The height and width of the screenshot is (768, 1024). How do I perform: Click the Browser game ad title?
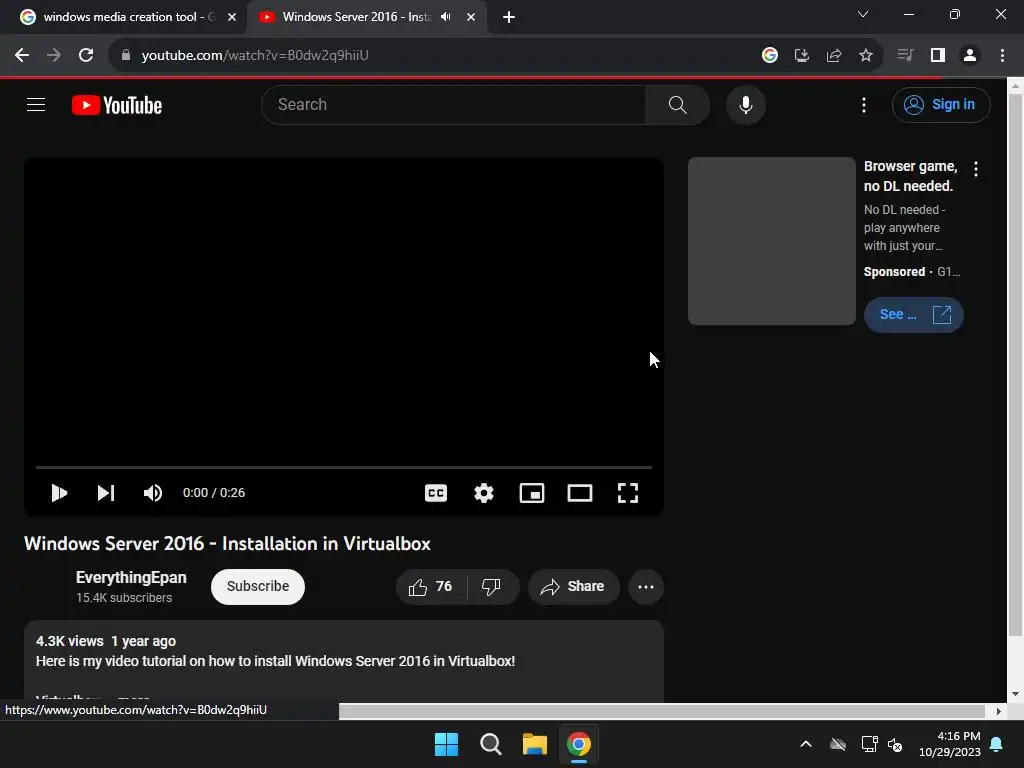pyautogui.click(x=910, y=176)
